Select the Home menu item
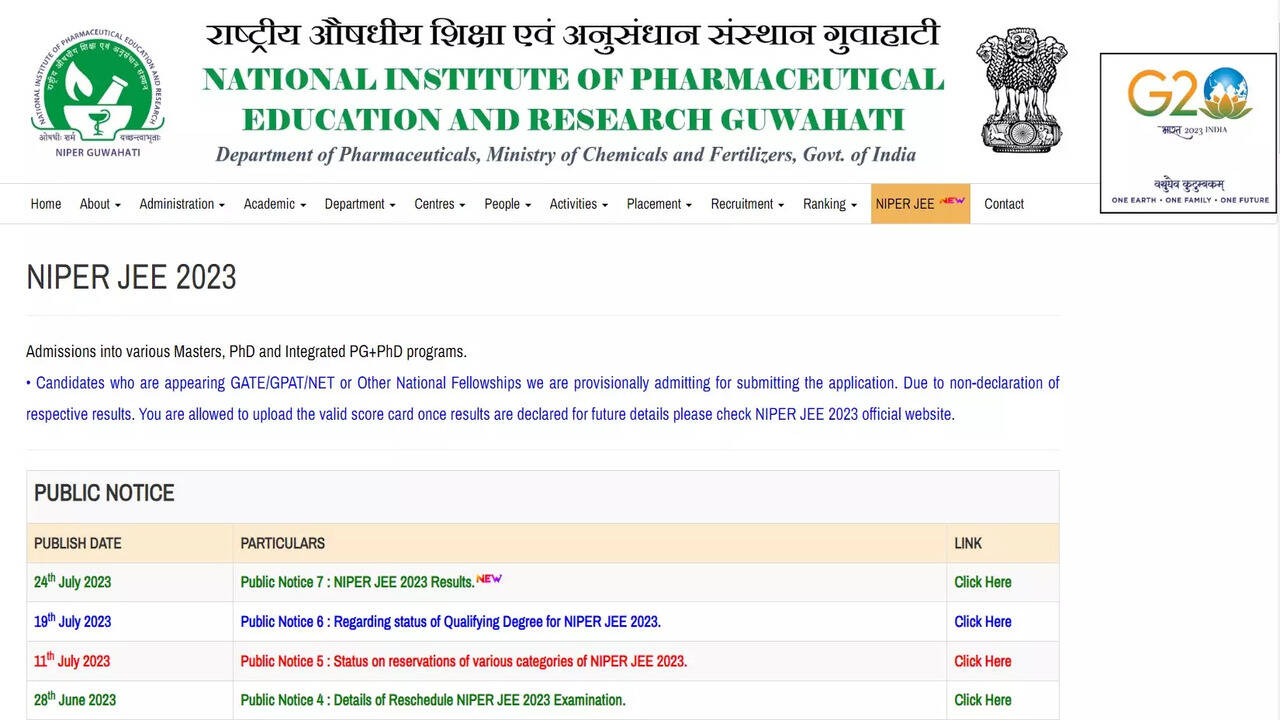This screenshot has height=720, width=1280. (46, 204)
